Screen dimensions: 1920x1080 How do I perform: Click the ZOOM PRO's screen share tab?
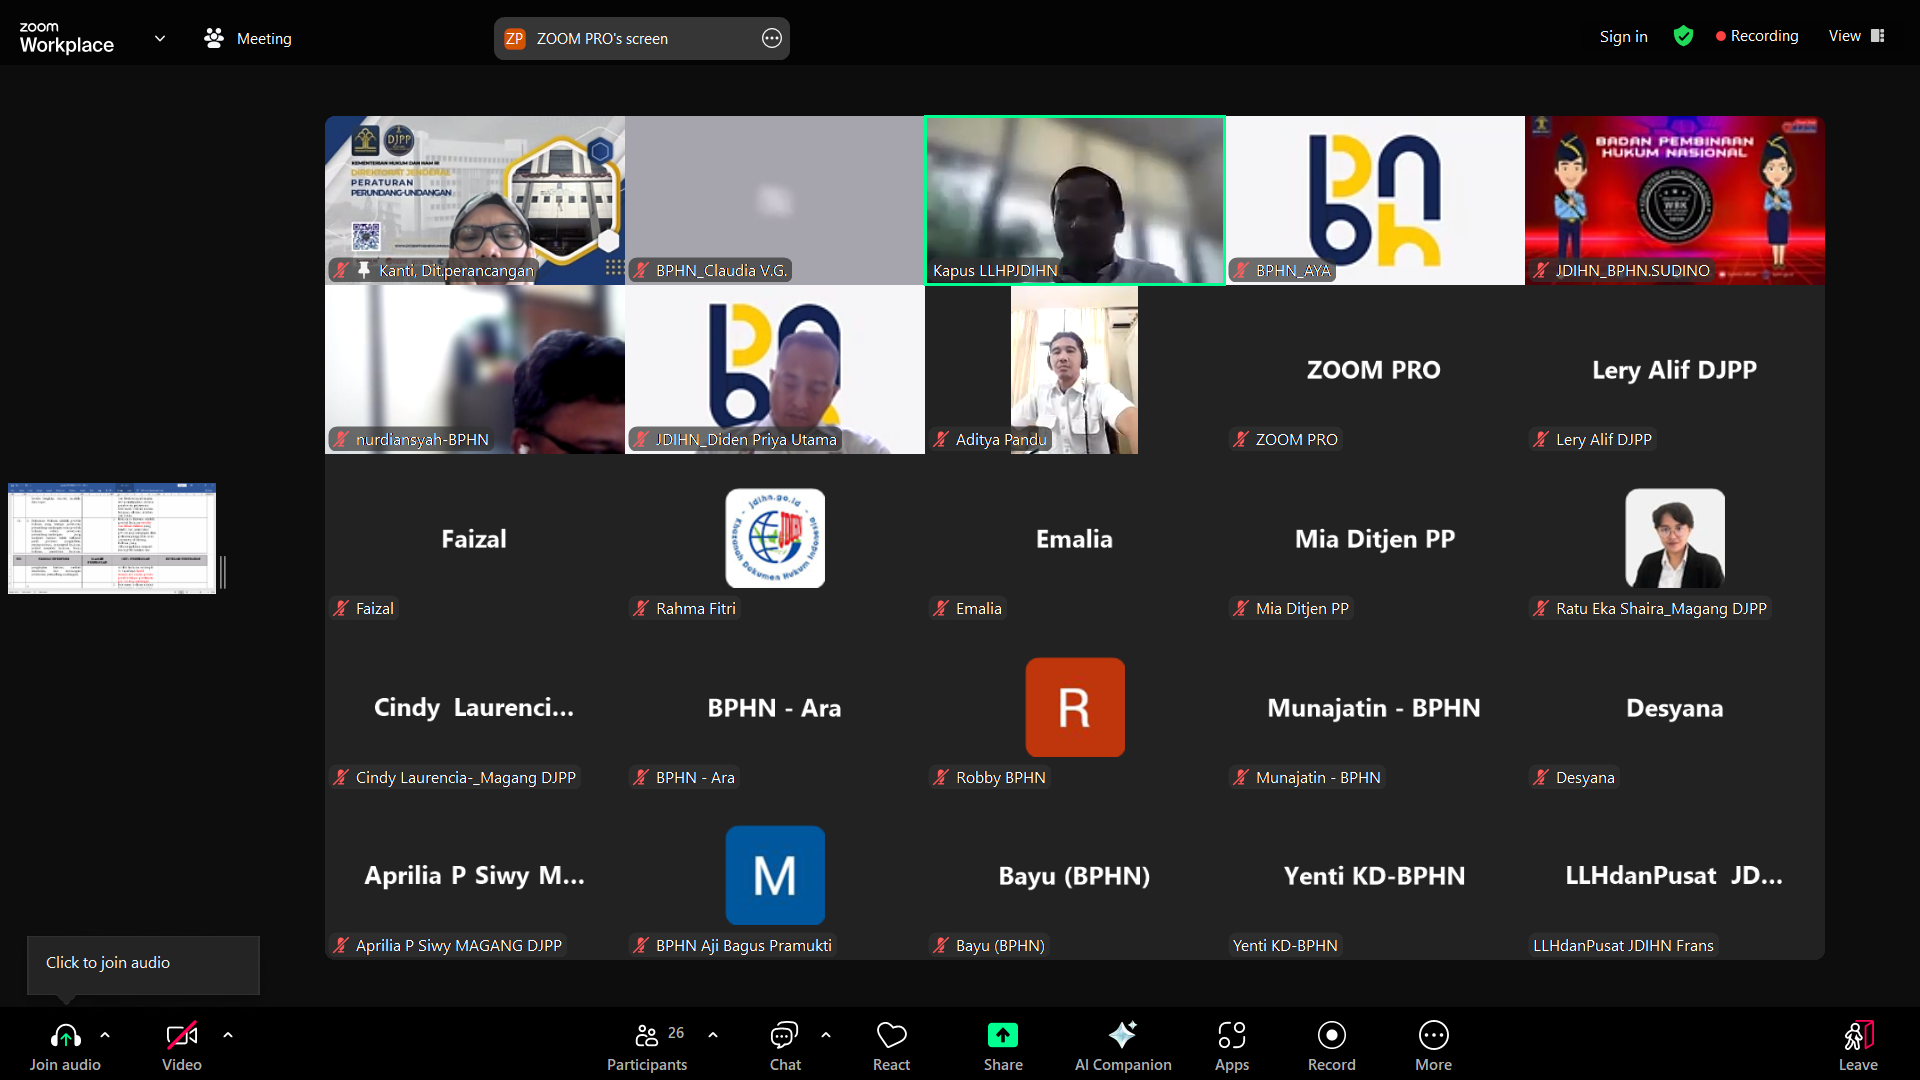[x=641, y=38]
